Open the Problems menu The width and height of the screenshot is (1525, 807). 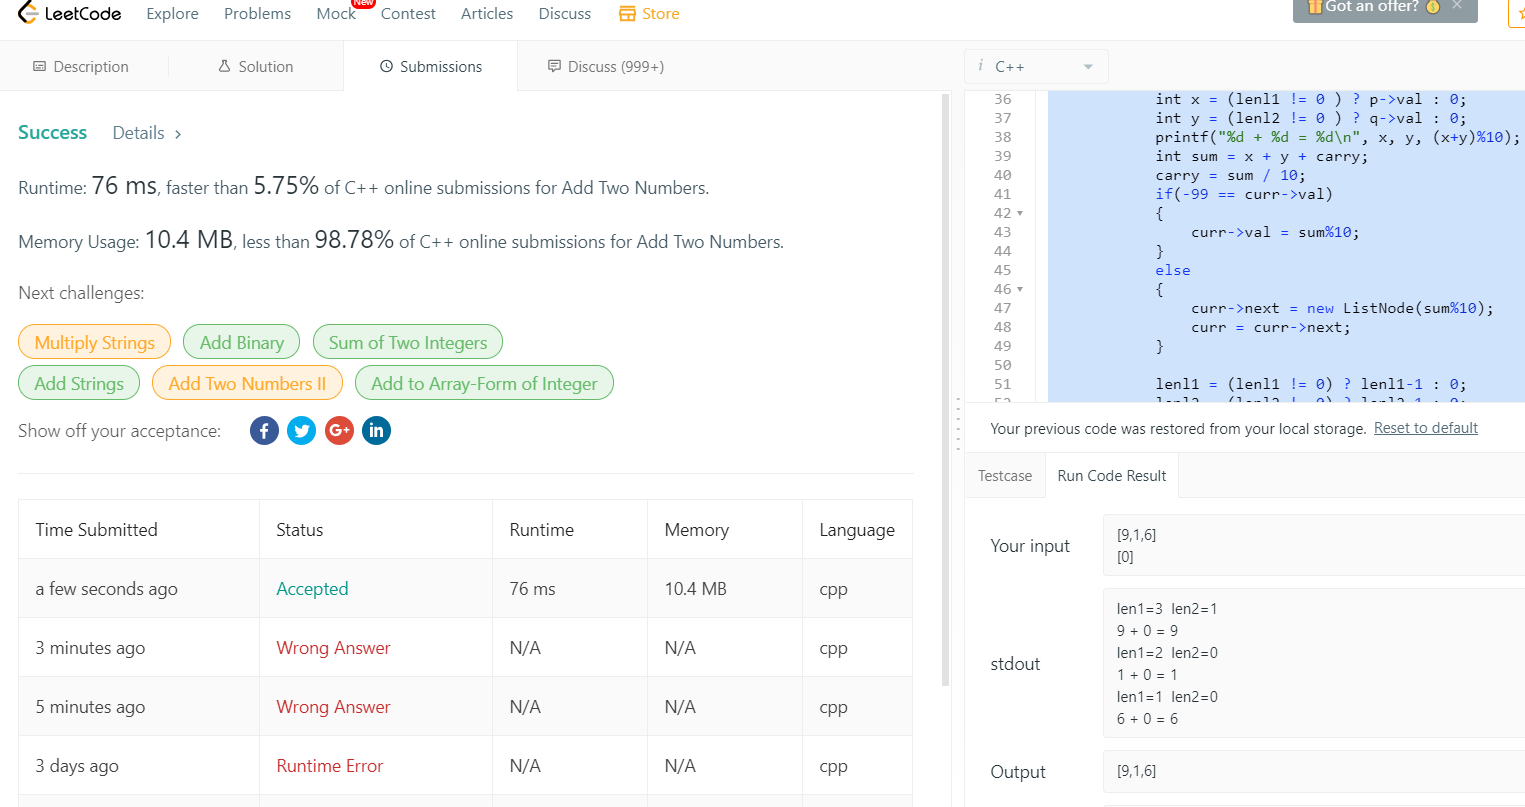tap(257, 14)
